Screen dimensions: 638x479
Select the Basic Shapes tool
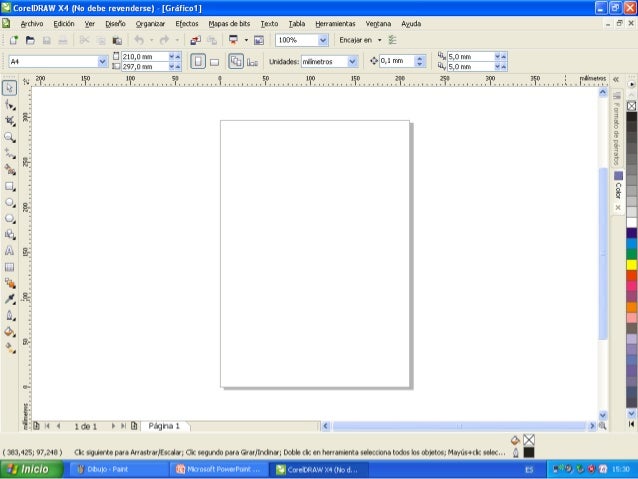(x=10, y=235)
